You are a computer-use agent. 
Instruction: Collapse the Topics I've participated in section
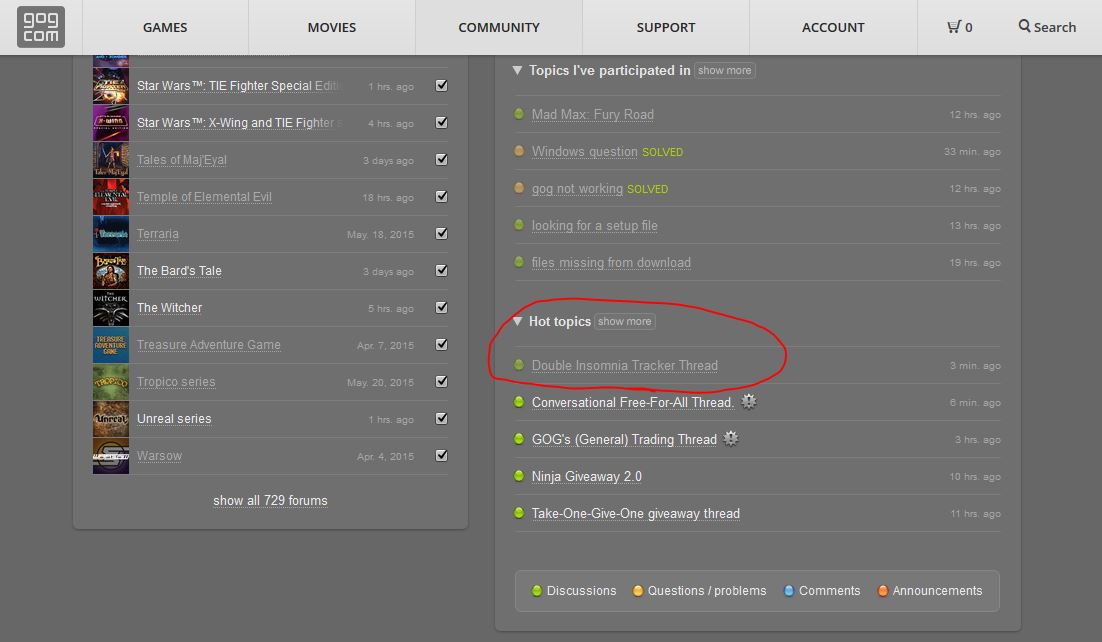tap(517, 70)
